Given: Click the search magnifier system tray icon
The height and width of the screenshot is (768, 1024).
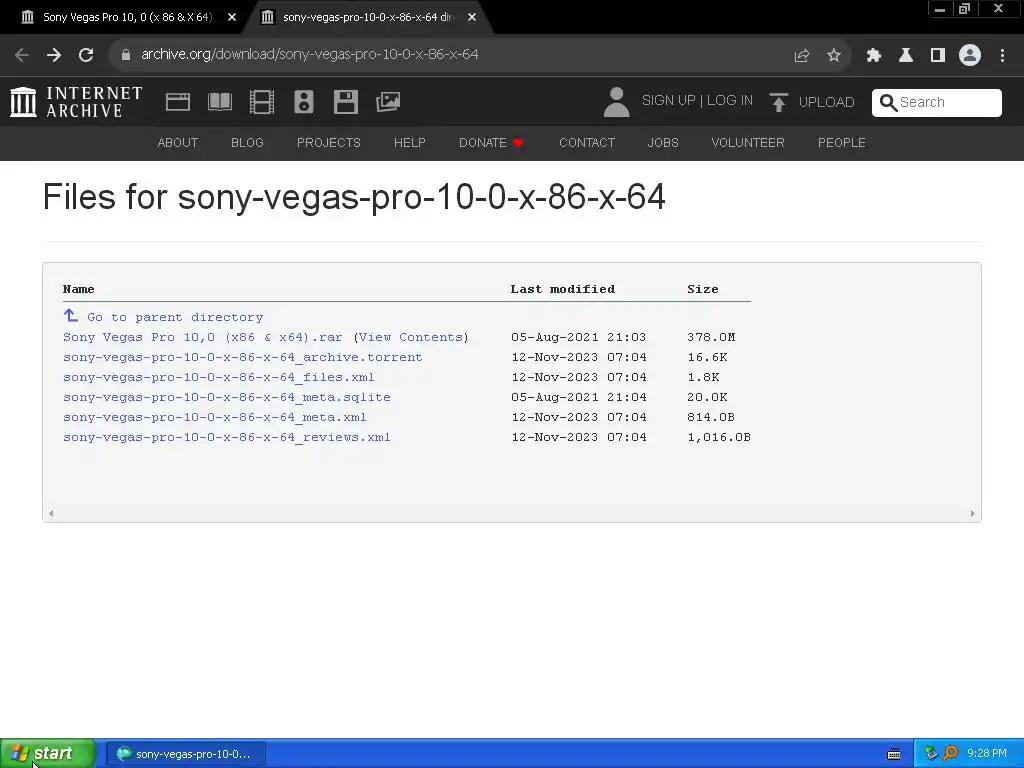Looking at the screenshot, I should (950, 753).
